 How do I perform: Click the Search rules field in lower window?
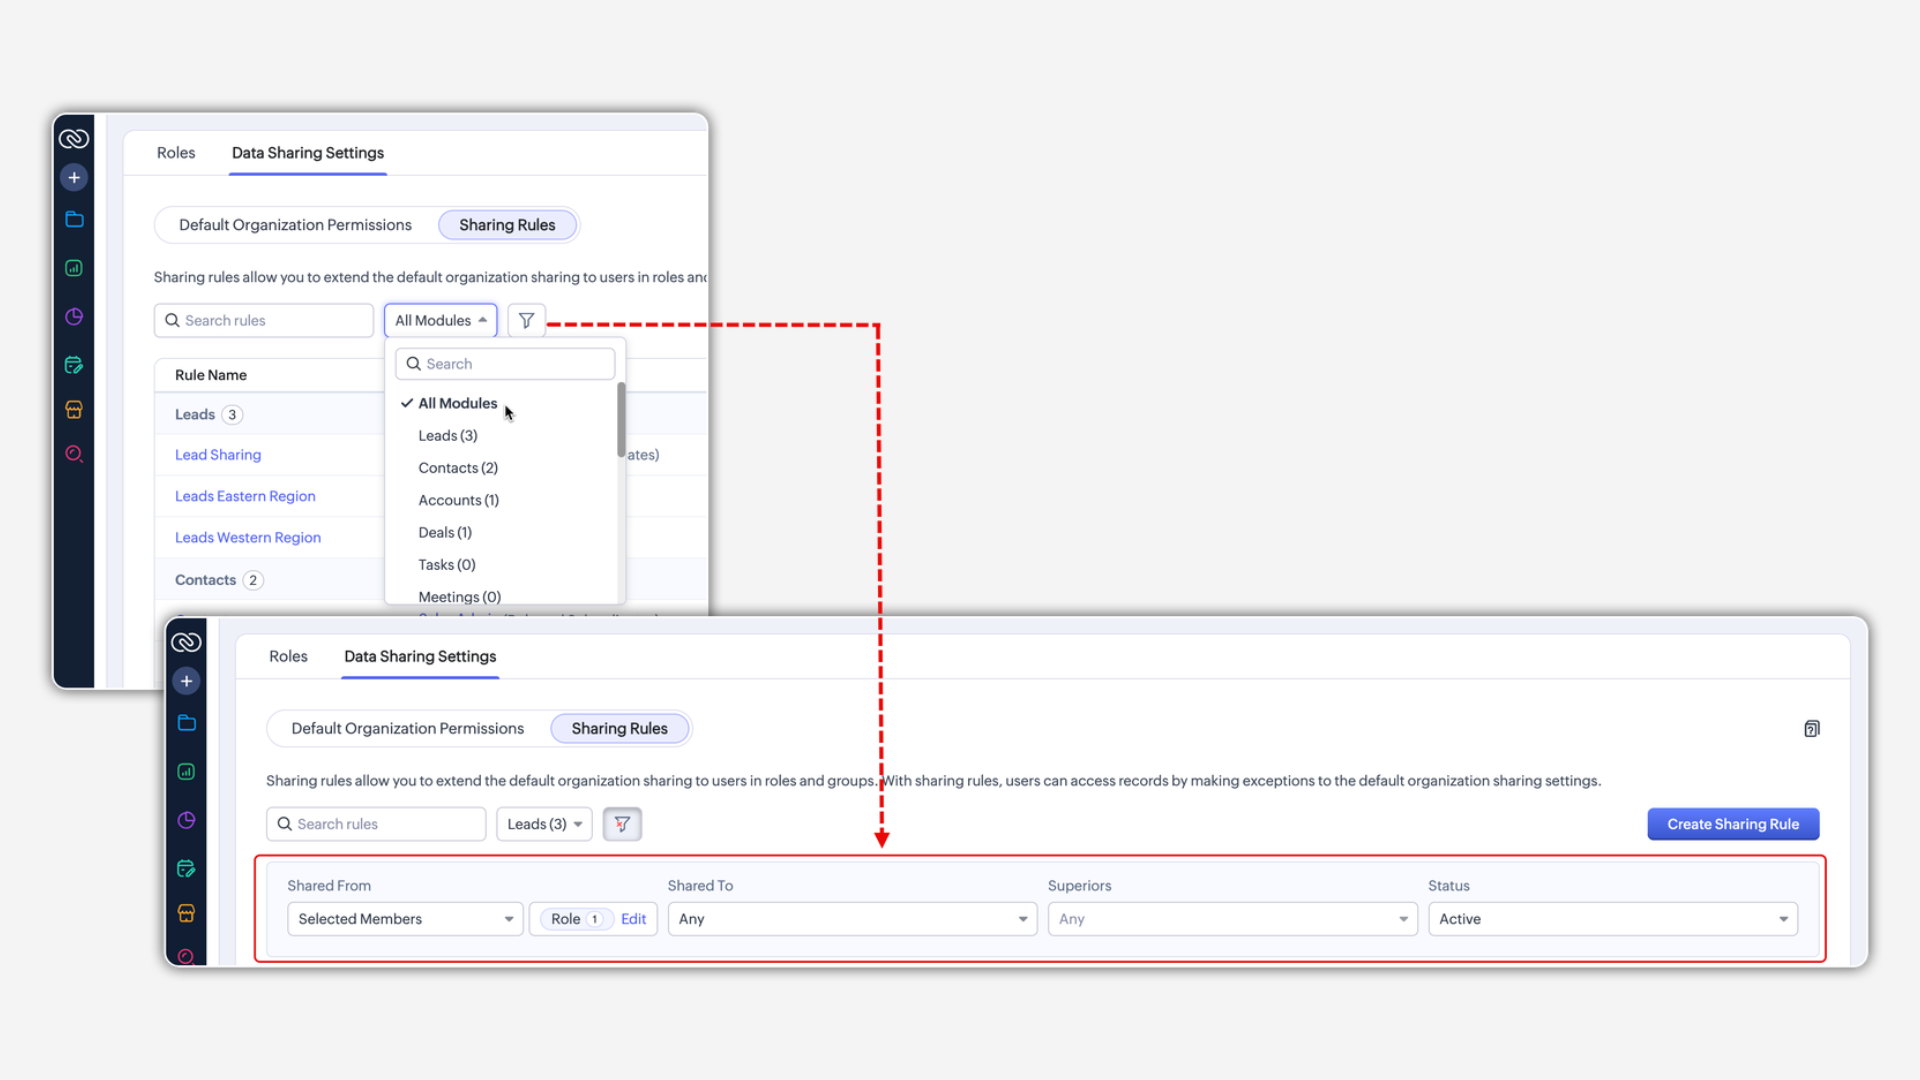click(376, 824)
